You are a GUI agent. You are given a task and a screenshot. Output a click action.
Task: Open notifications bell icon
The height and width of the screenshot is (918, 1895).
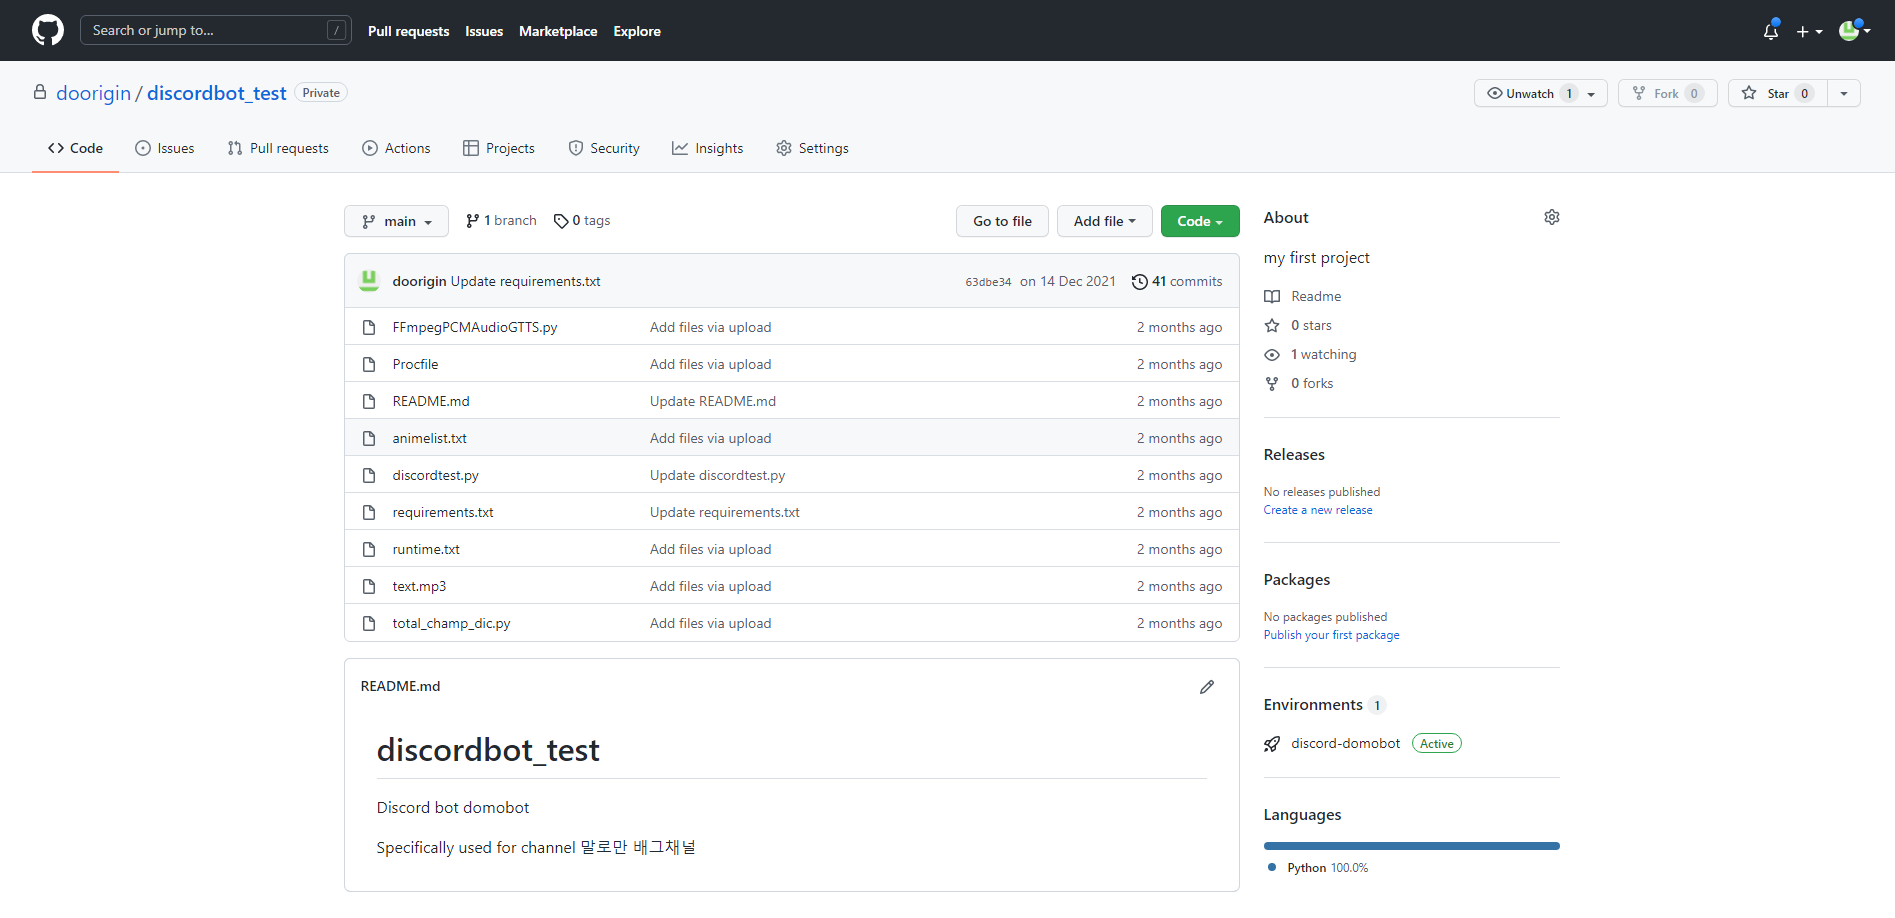click(x=1771, y=31)
